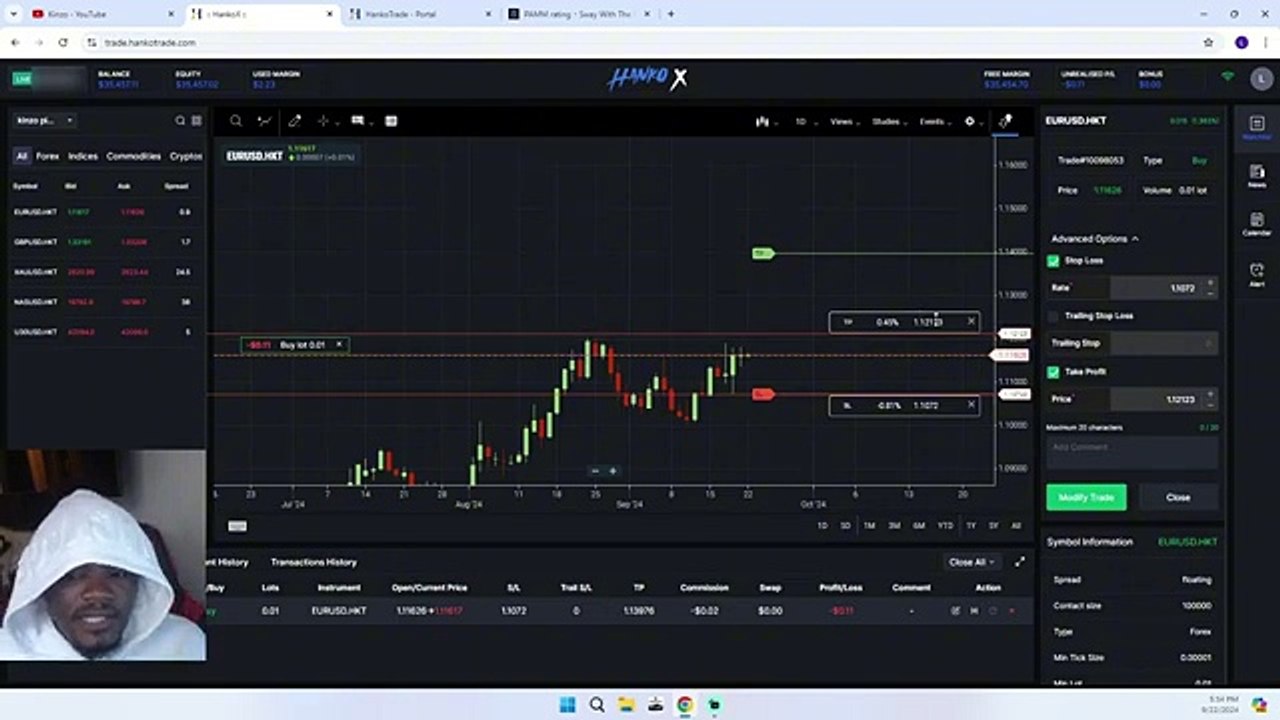Switch to Transactions History tab
This screenshot has height=720, width=1280.
tap(313, 562)
